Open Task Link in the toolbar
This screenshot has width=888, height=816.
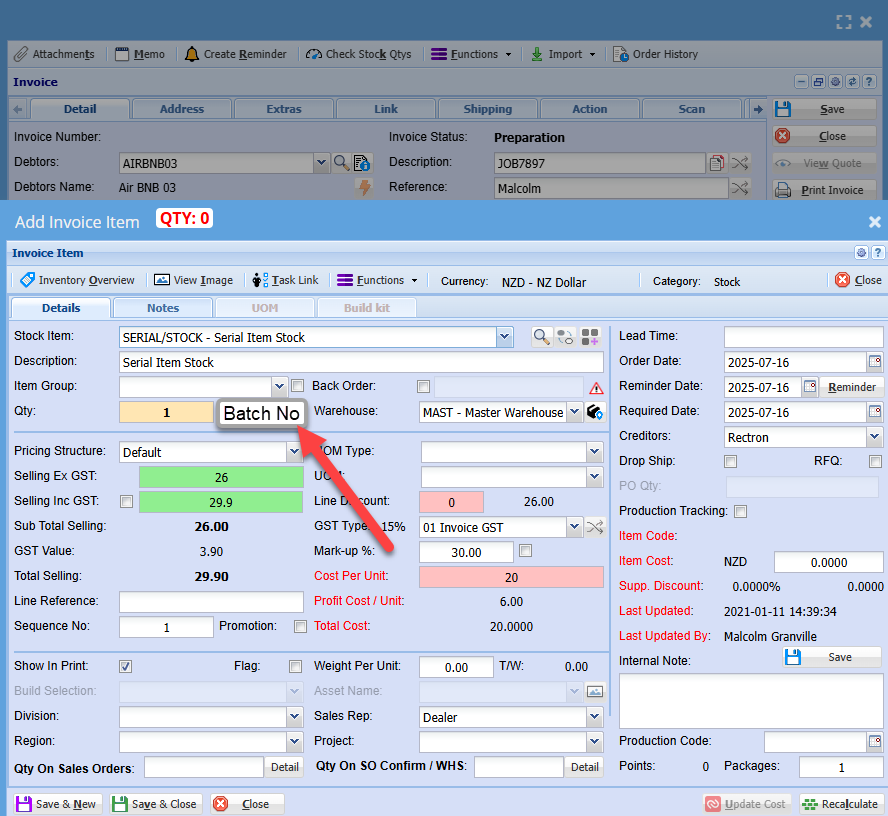[285, 280]
